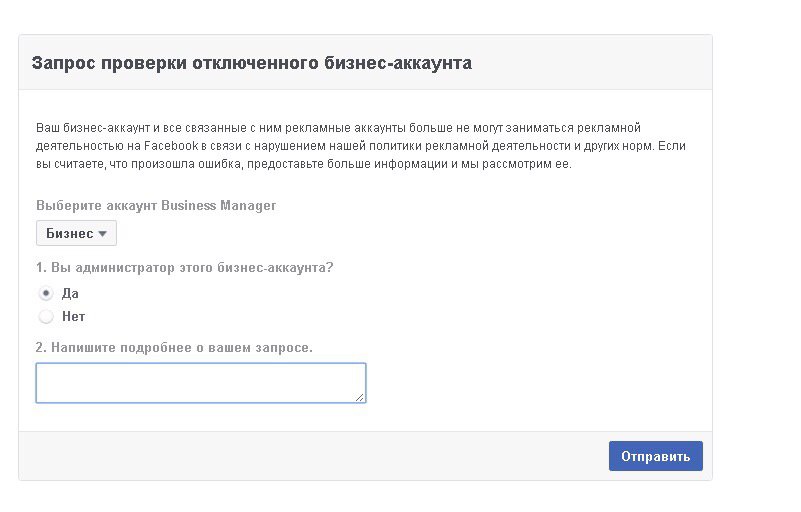Click the first line of the explanation paragraph

(x=338, y=128)
